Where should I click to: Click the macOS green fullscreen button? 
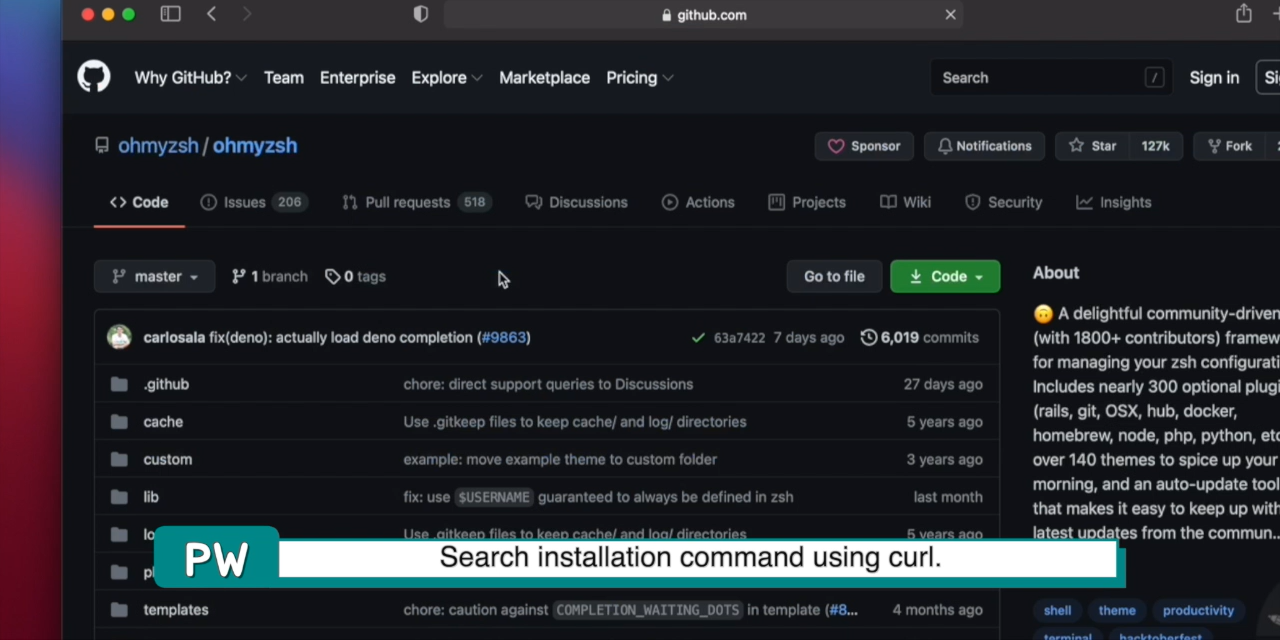tap(128, 14)
